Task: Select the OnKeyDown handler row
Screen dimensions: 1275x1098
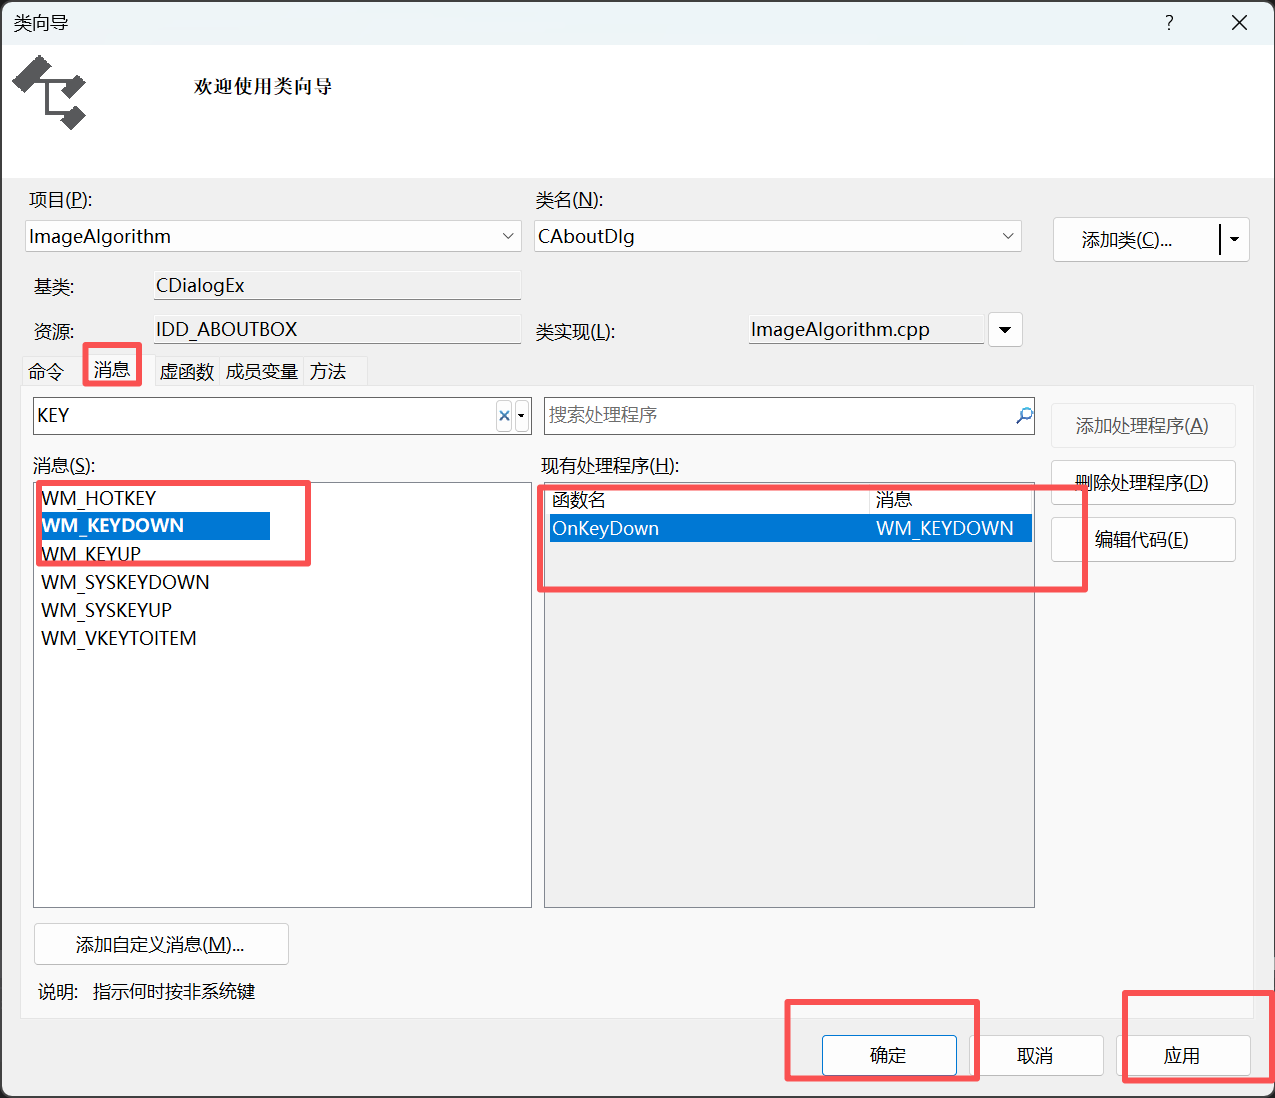Action: [x=790, y=528]
